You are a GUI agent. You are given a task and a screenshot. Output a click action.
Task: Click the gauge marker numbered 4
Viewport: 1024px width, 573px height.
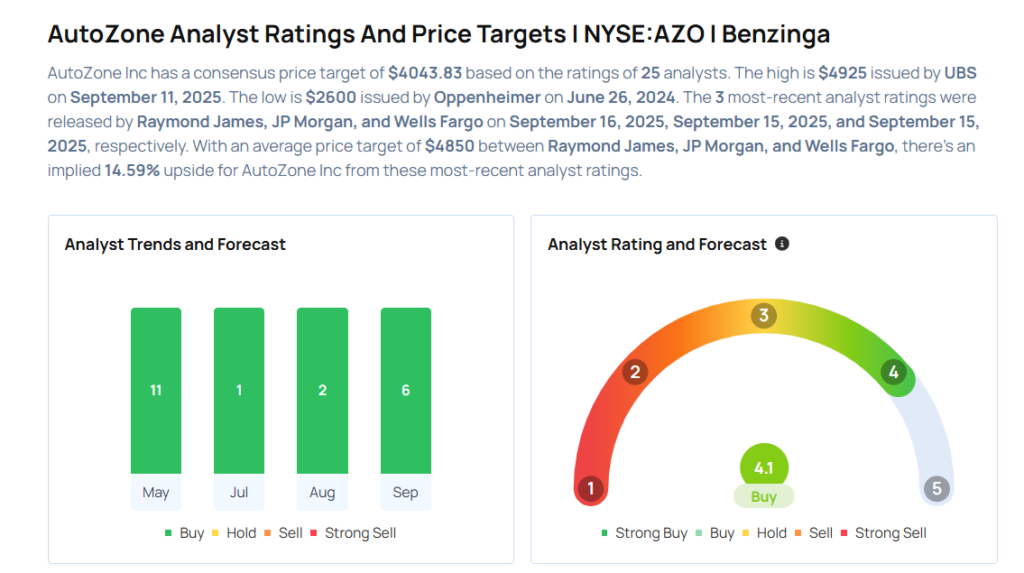point(894,373)
